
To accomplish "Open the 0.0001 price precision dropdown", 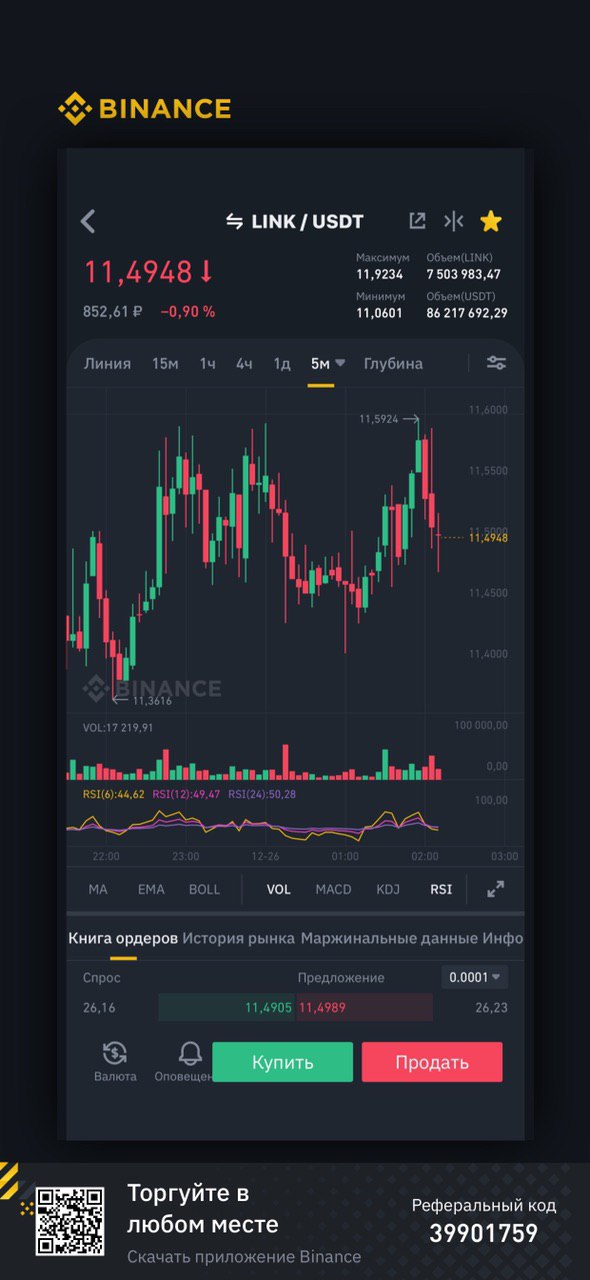I will [476, 977].
